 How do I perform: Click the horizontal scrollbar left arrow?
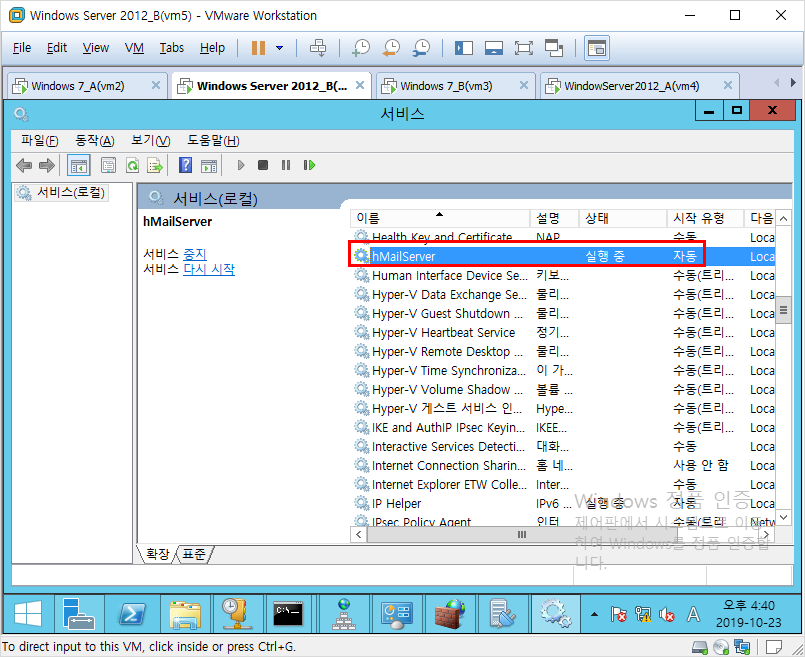click(x=359, y=534)
